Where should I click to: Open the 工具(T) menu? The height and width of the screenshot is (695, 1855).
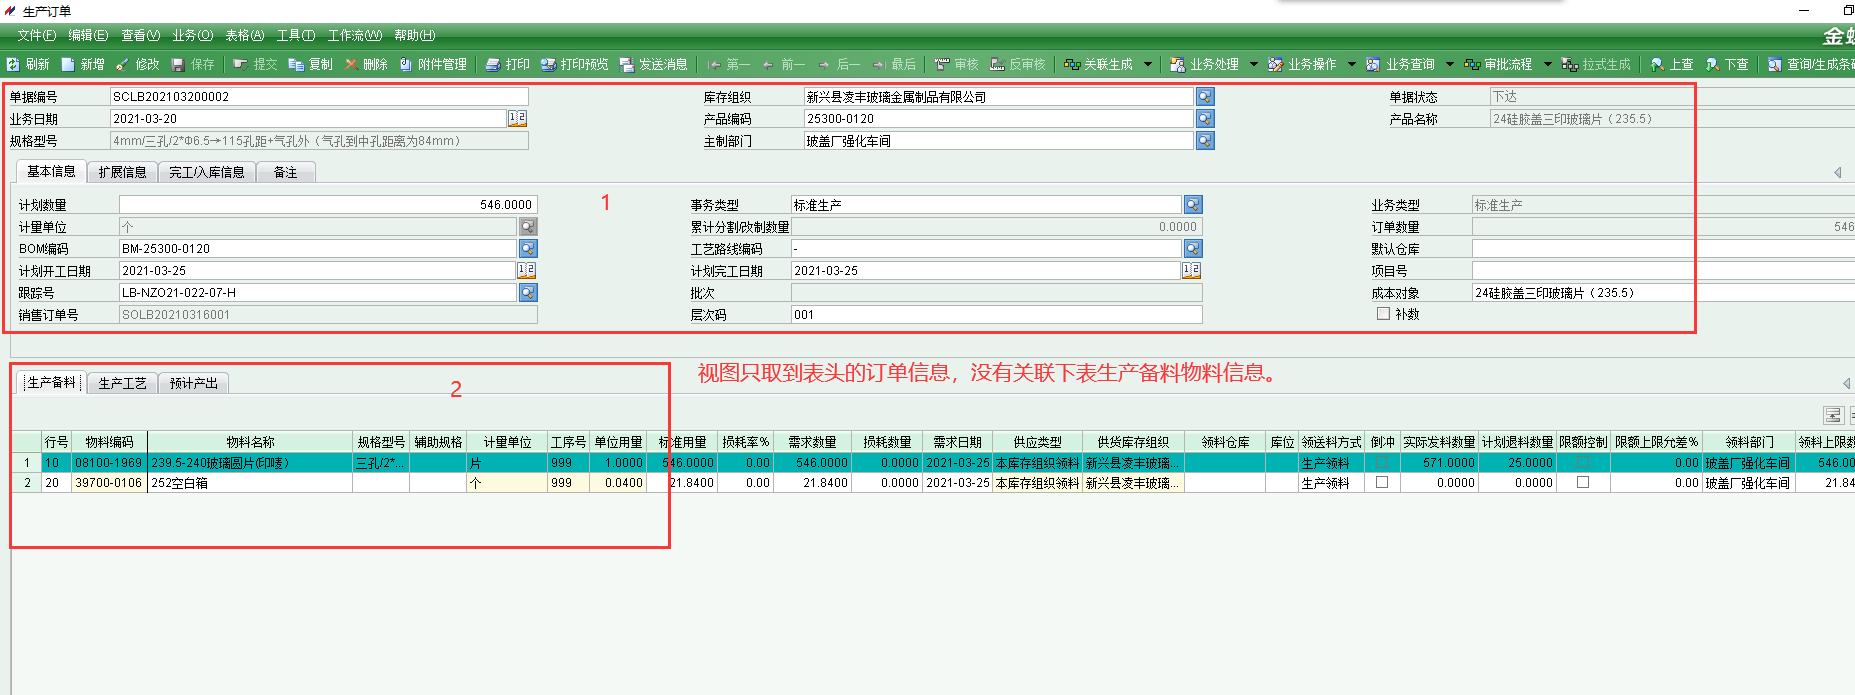click(x=295, y=35)
